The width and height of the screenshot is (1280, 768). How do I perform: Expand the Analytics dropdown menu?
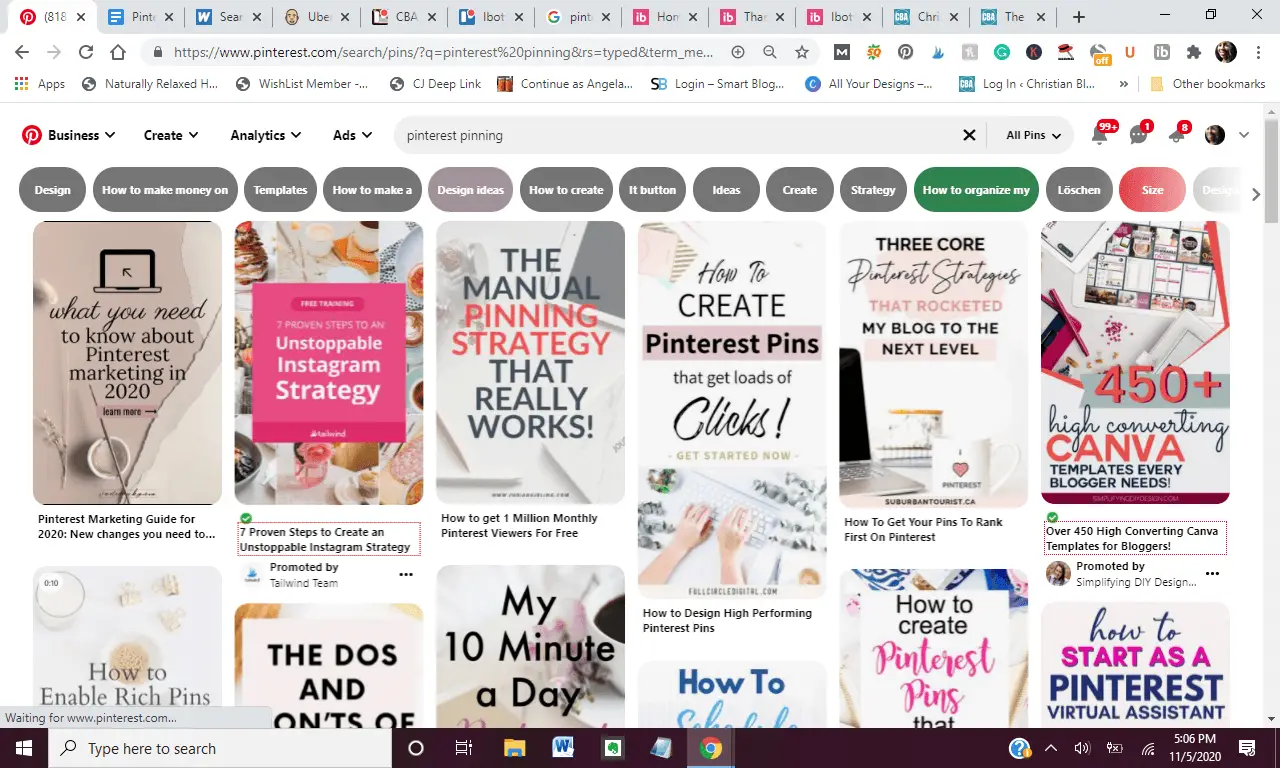click(266, 135)
